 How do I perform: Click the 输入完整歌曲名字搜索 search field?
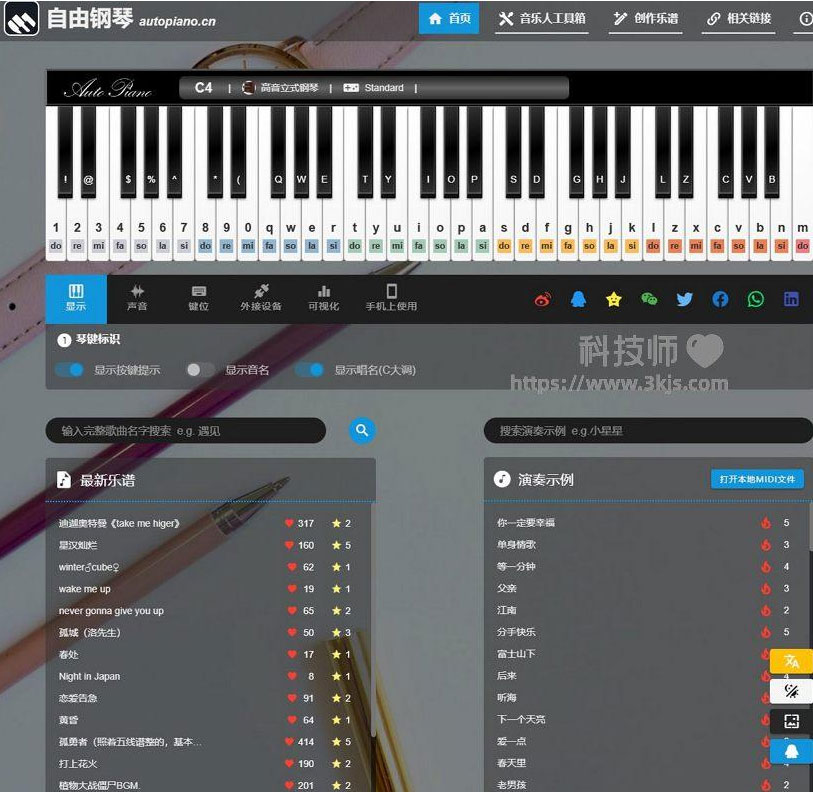pos(186,431)
